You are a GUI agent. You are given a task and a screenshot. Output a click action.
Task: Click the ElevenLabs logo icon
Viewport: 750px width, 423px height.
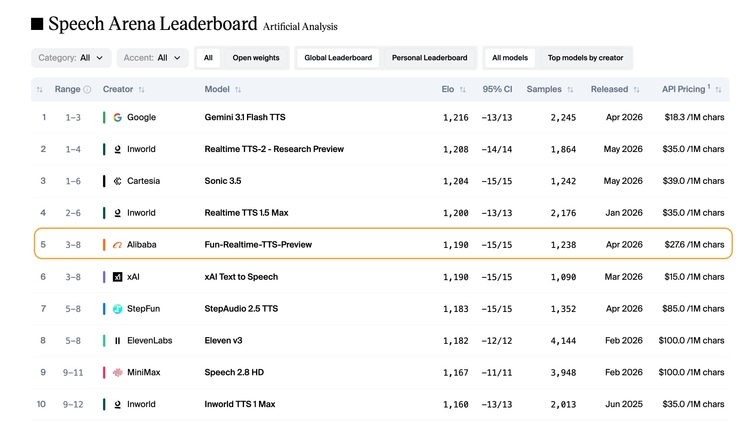coord(117,341)
